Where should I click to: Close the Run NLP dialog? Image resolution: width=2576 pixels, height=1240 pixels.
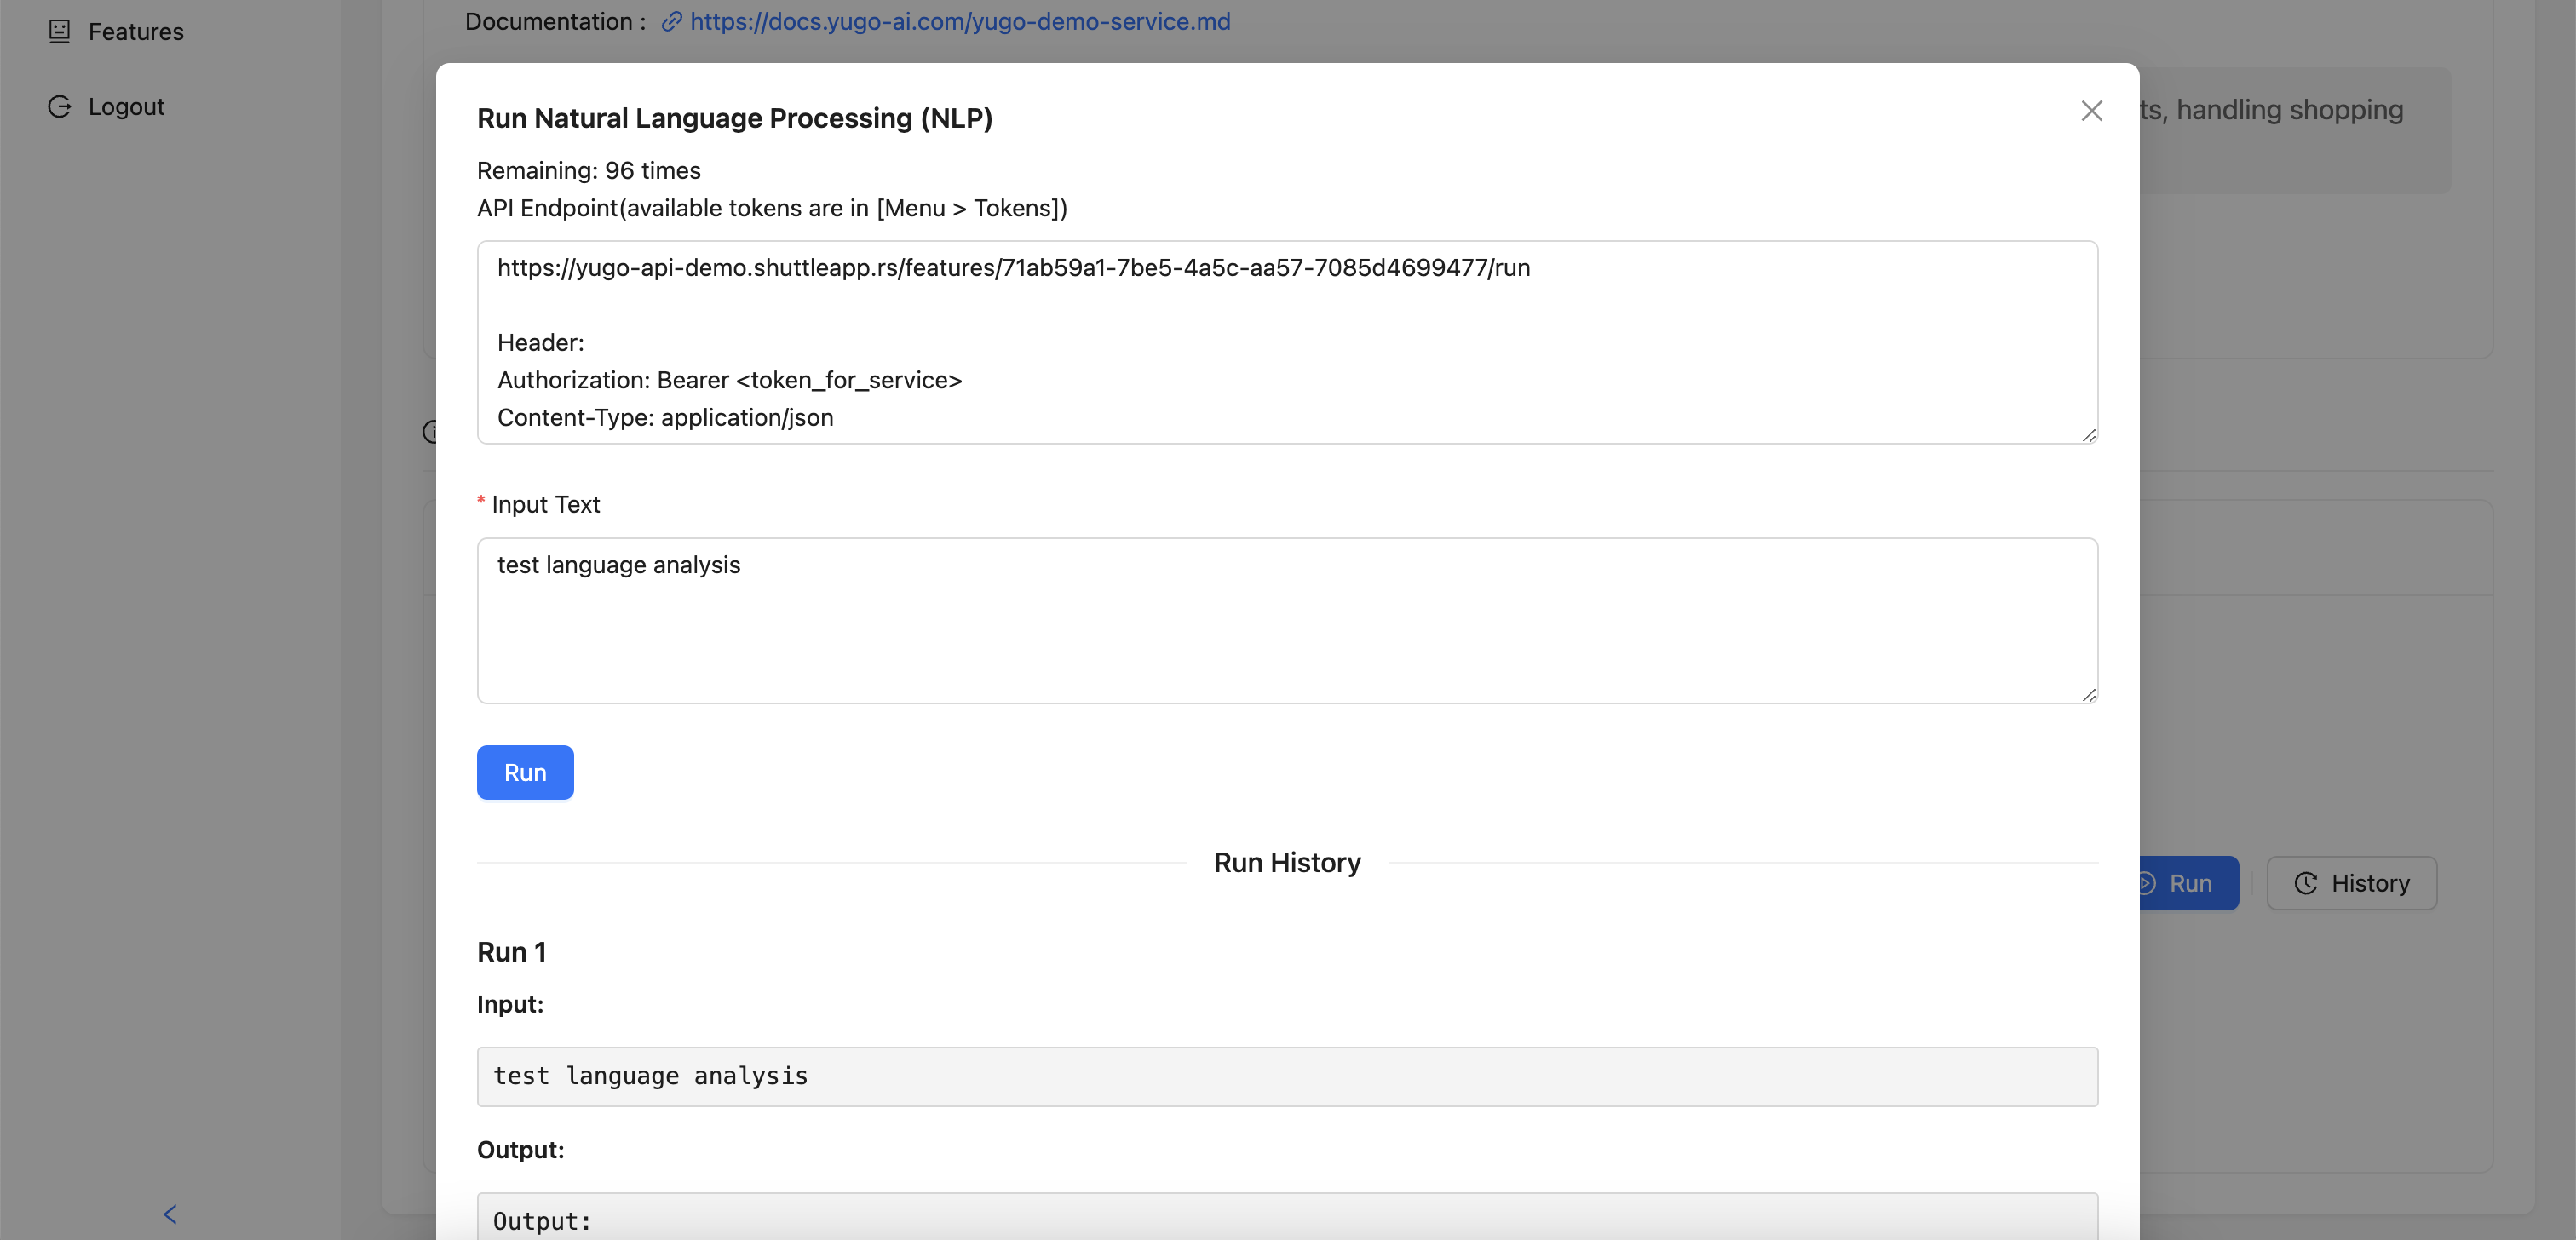[x=2091, y=111]
